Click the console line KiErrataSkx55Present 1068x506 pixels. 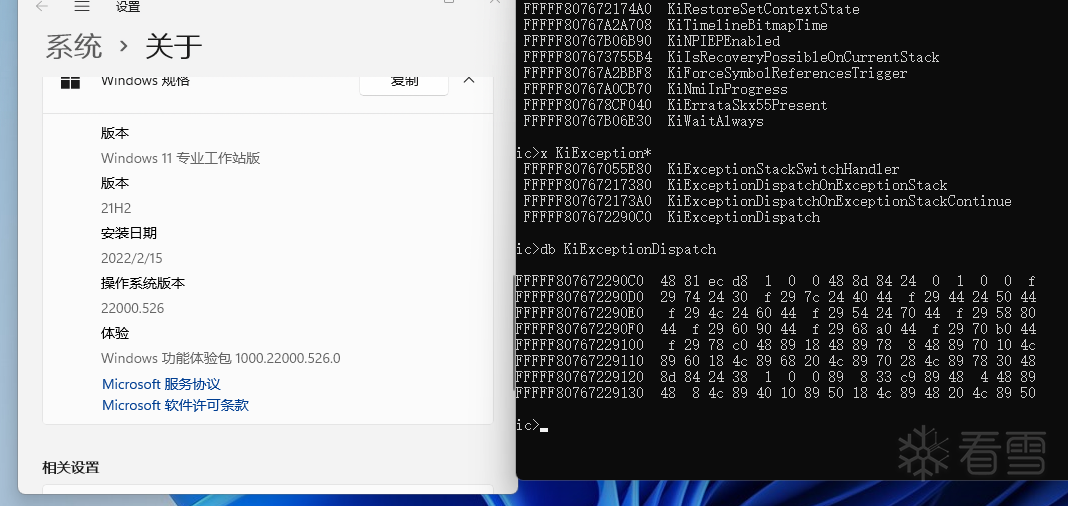675,106
